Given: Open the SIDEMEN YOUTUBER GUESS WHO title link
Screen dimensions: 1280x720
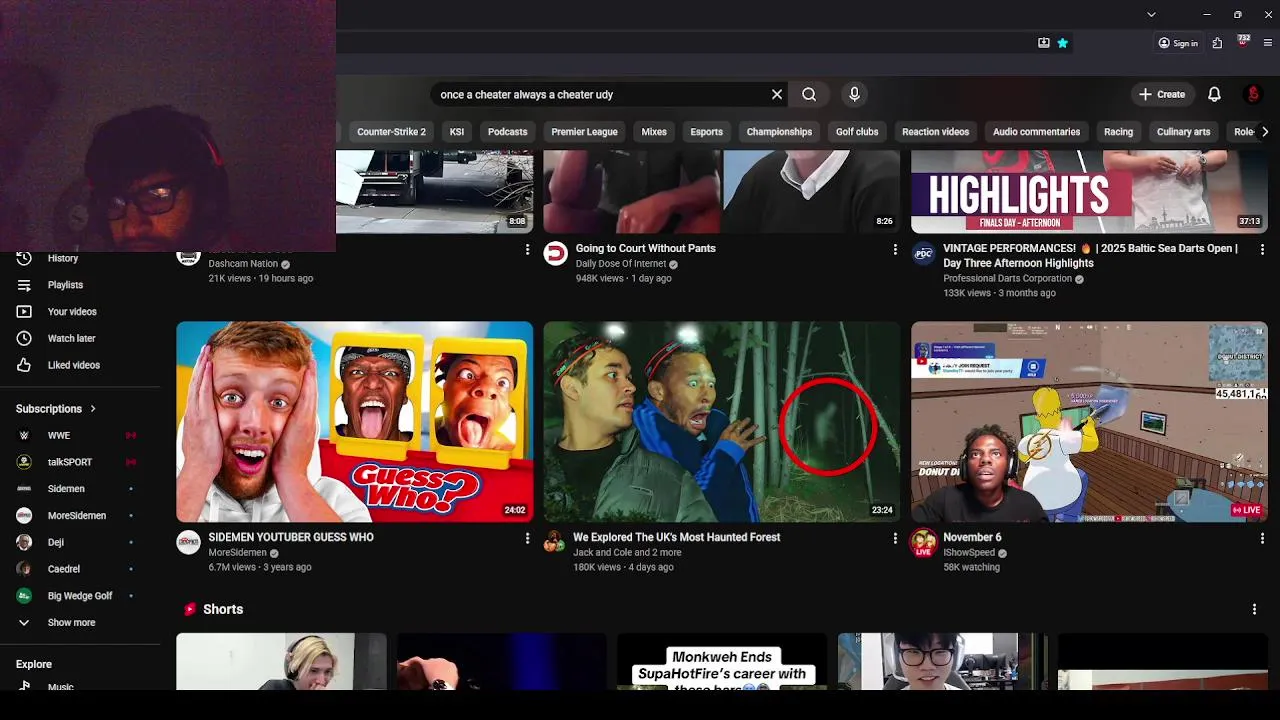Looking at the screenshot, I should [x=291, y=537].
